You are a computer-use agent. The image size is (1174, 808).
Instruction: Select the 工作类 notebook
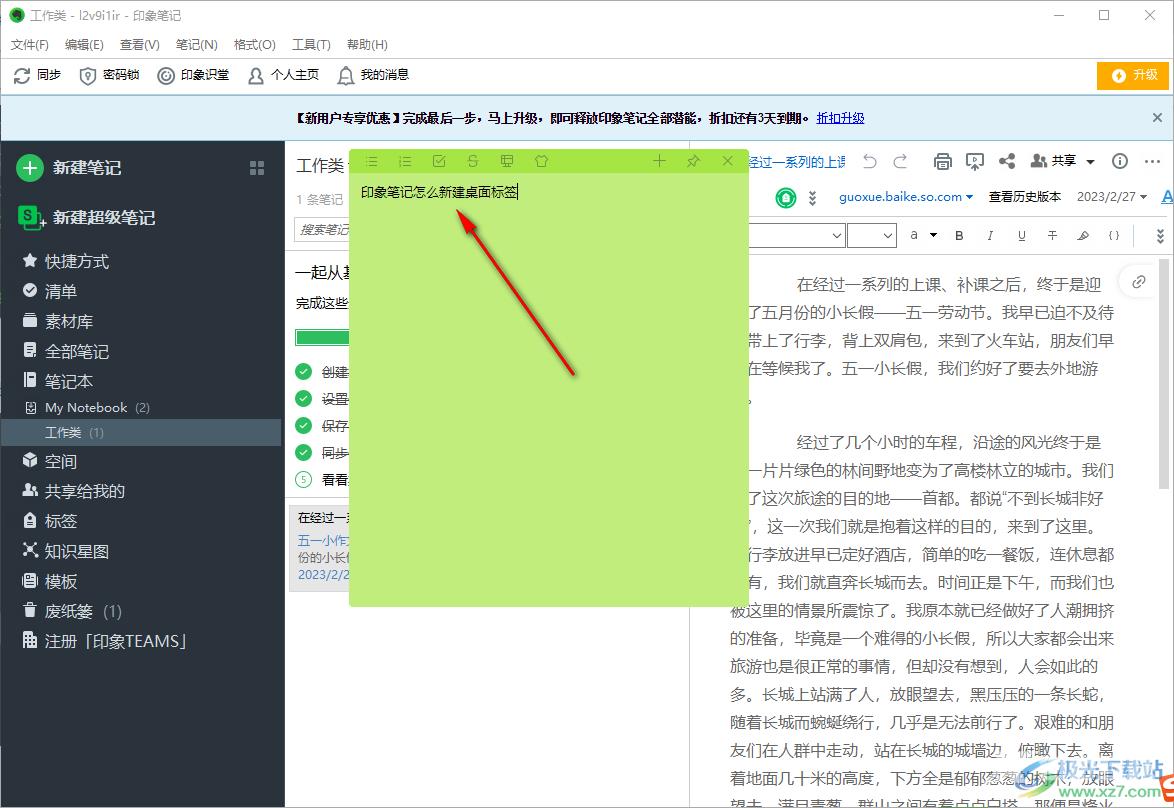[x=141, y=433]
